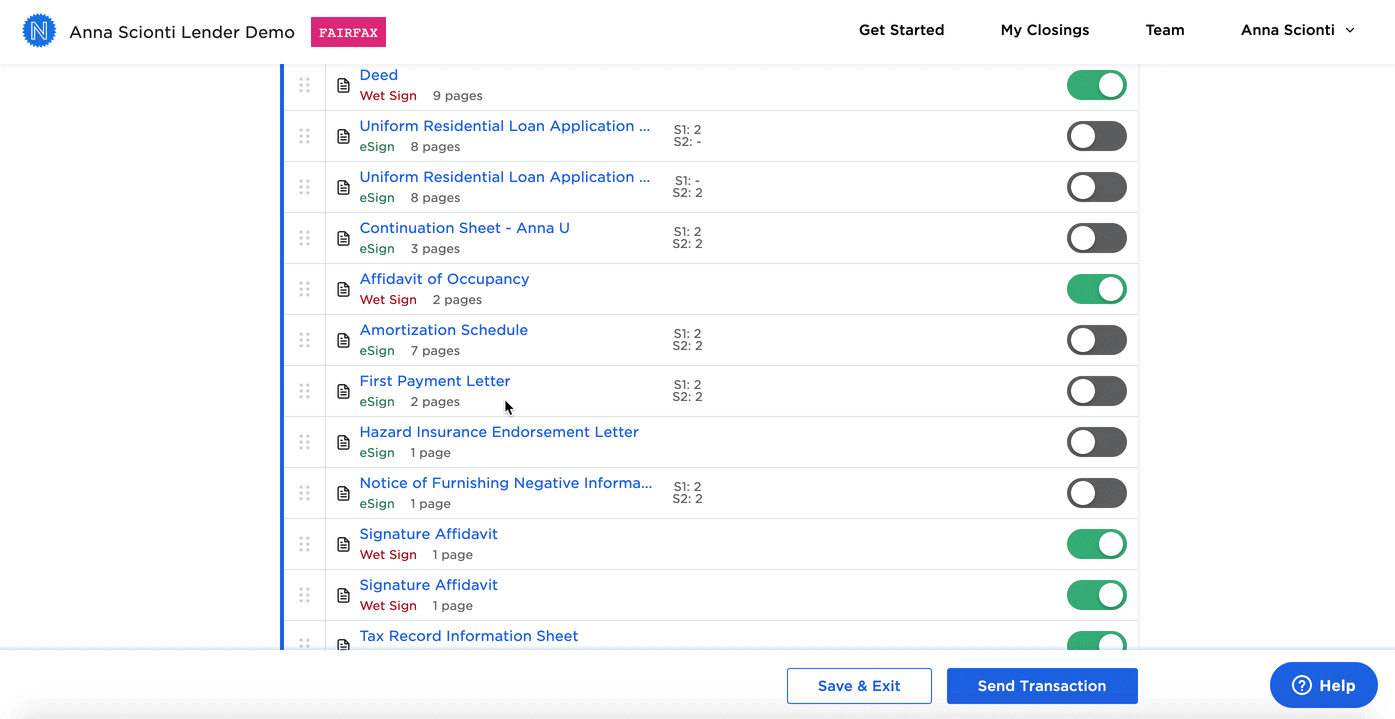Expand the Anna Scionti account dropdown
The image size is (1395, 719).
pos(1297,30)
